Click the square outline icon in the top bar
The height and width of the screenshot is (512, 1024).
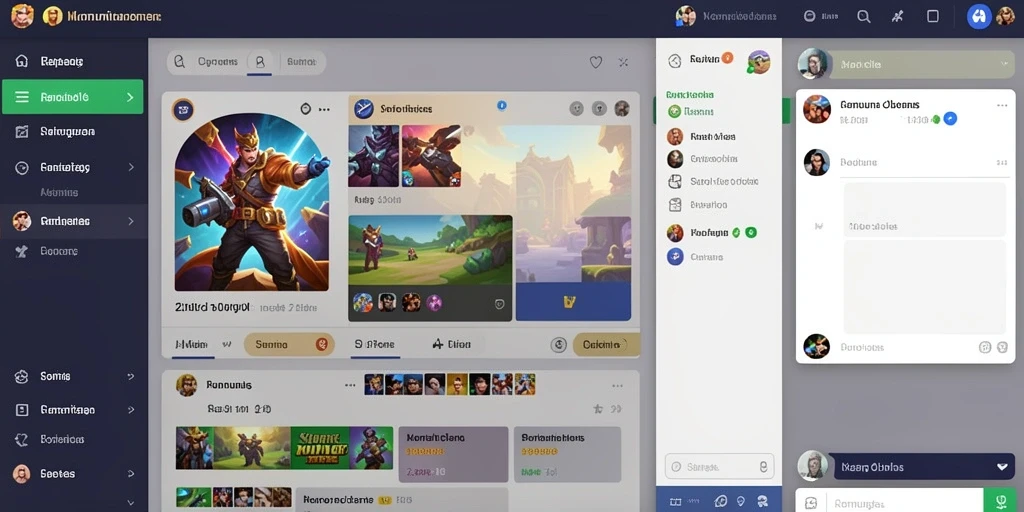point(933,16)
